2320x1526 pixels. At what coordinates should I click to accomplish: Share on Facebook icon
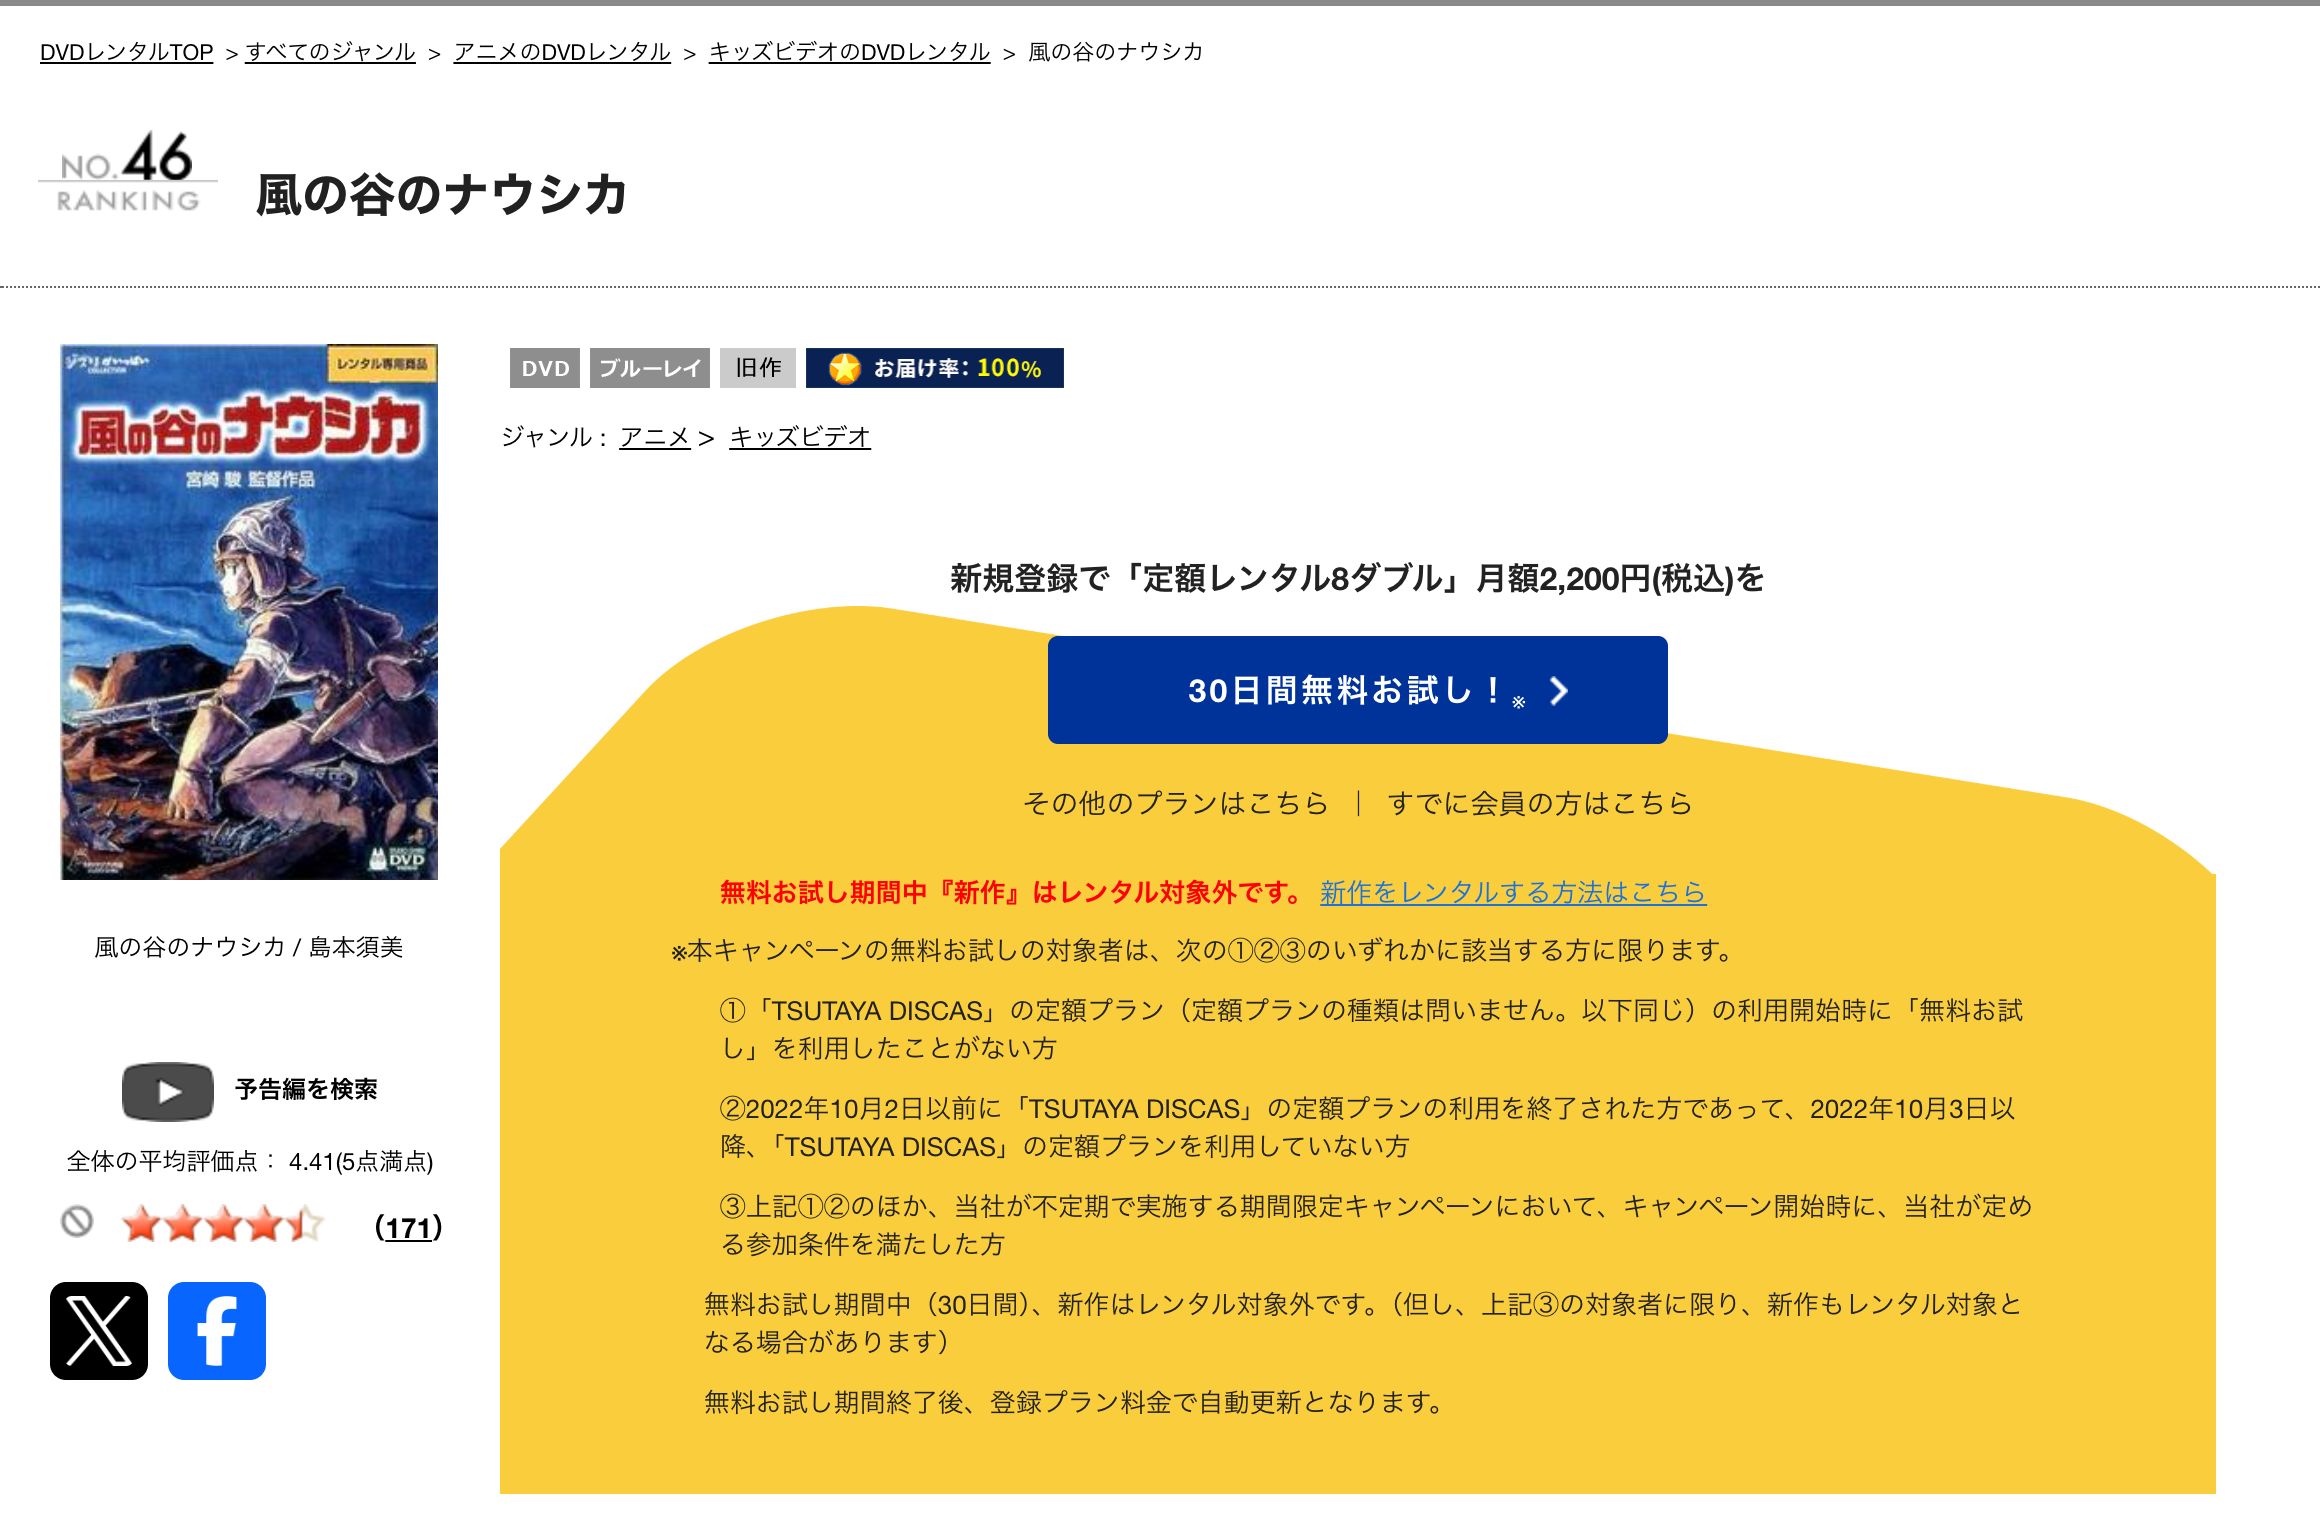click(217, 1330)
